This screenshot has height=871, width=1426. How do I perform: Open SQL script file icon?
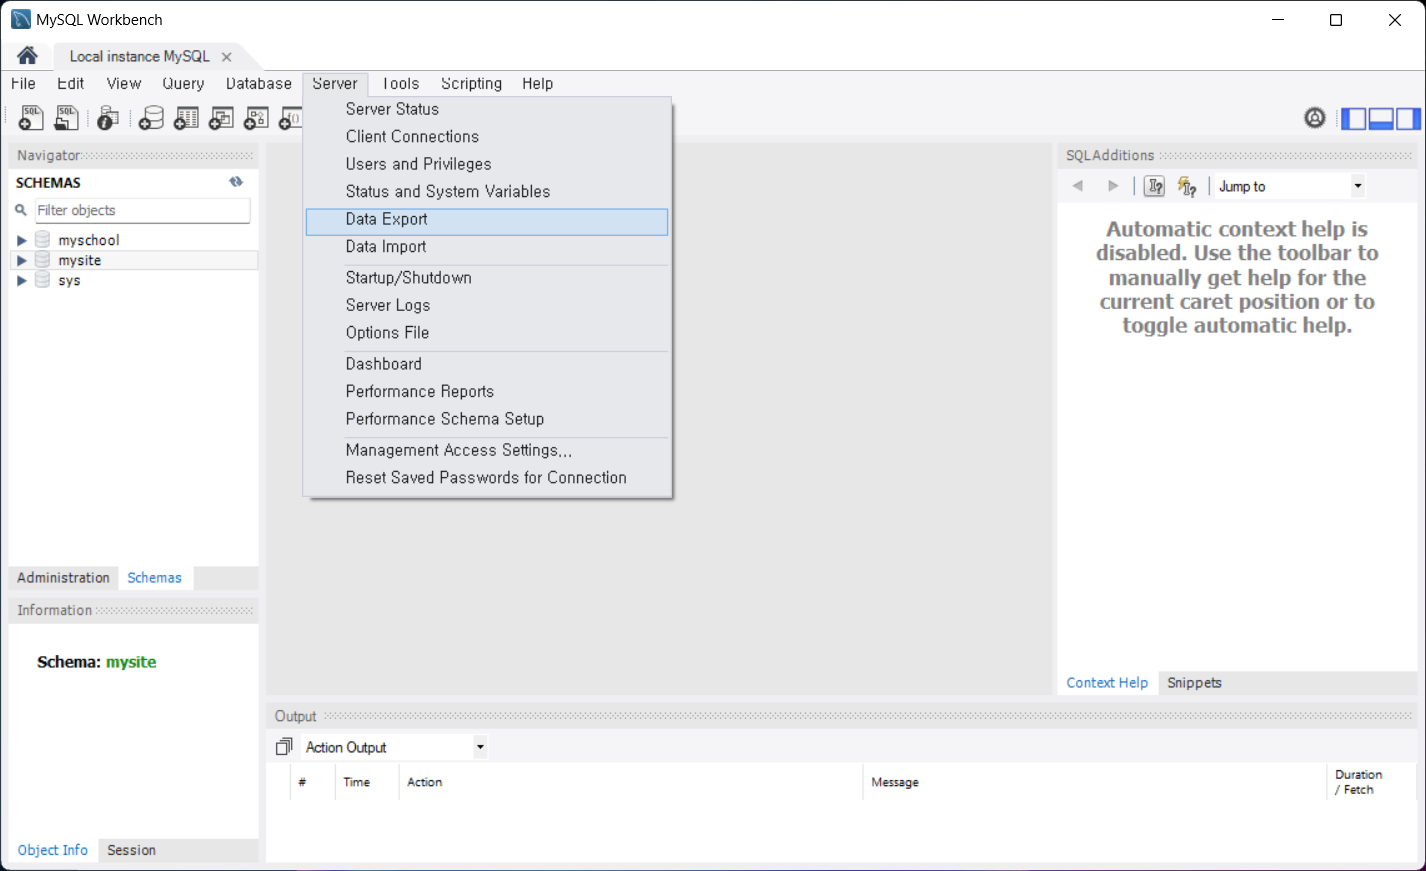click(x=66, y=118)
